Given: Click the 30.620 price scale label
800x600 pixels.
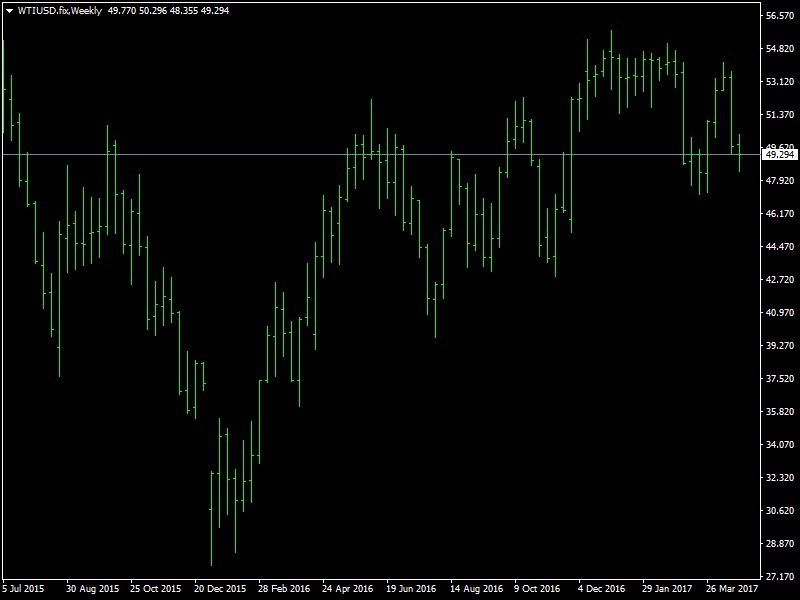Looking at the screenshot, I should (x=780, y=511).
